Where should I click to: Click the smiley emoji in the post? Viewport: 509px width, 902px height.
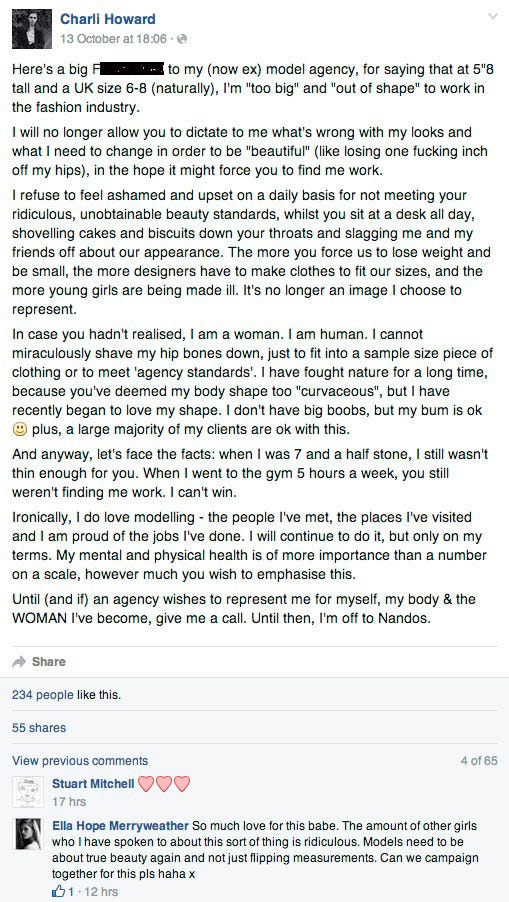[x=20, y=429]
